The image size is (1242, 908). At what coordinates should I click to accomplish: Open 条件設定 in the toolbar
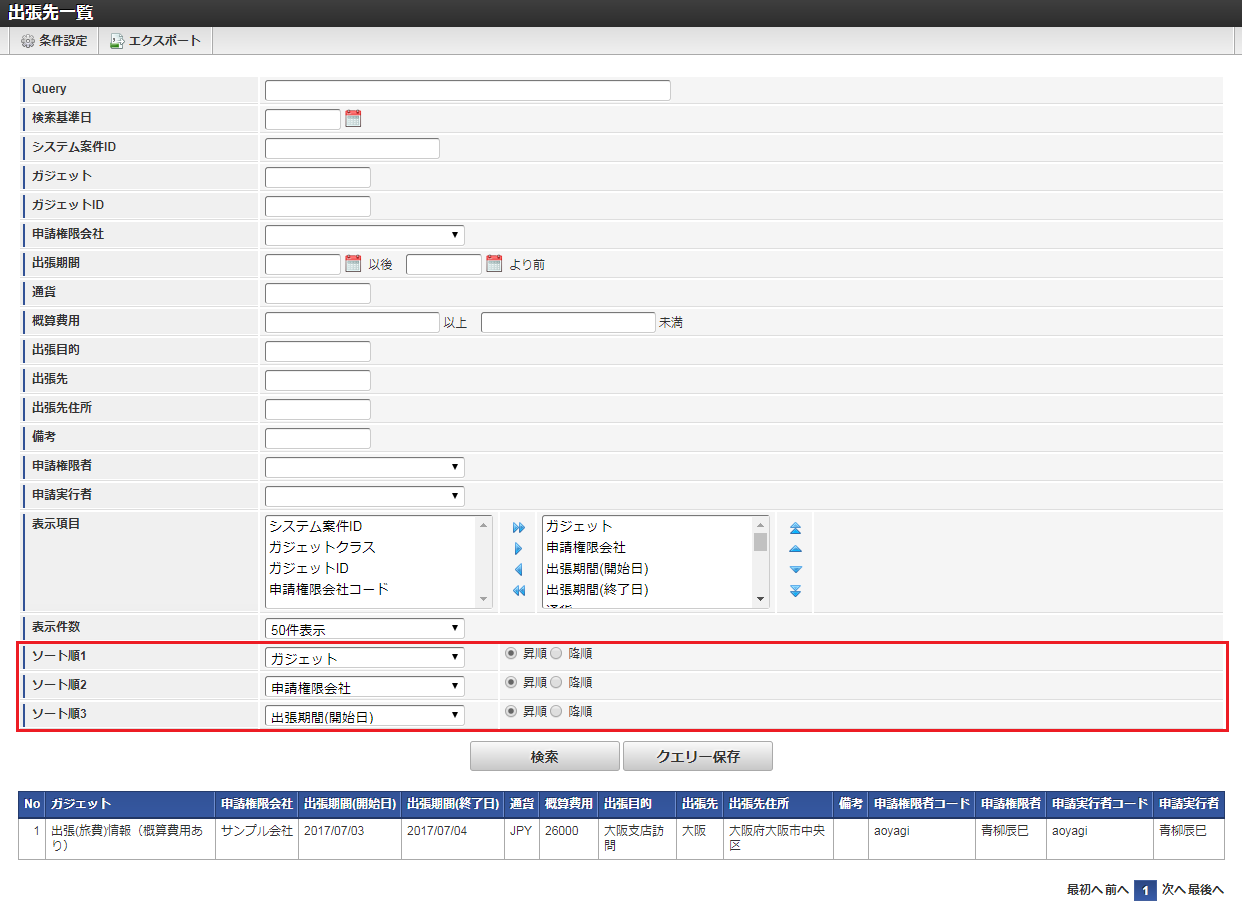click(x=54, y=41)
